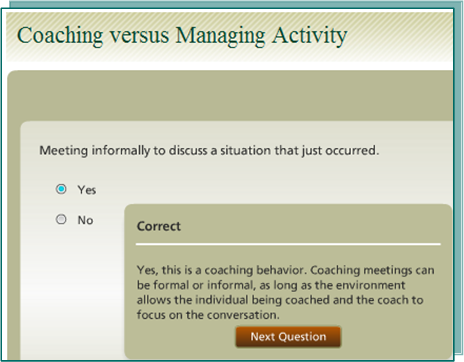This screenshot has width=464, height=362.
Task: Click the Coaching versus Managing Activity title
Action: click(x=182, y=36)
